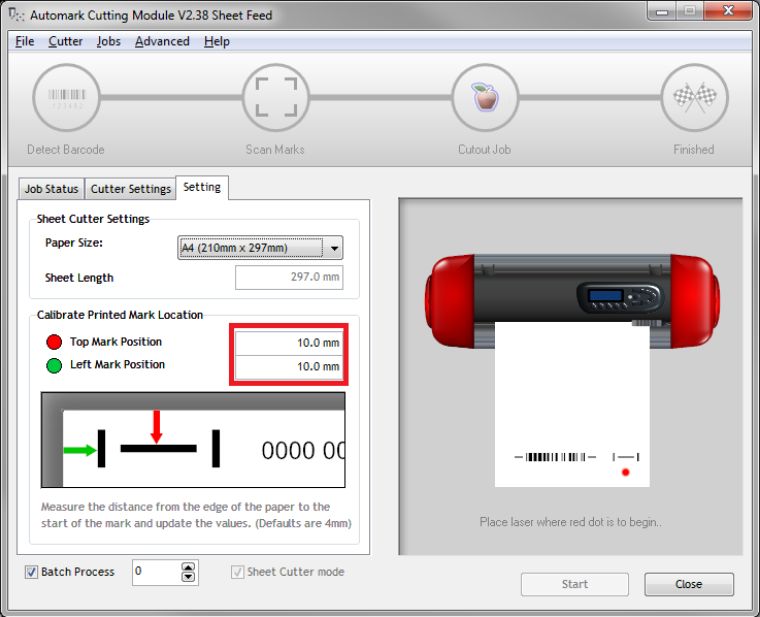The height and width of the screenshot is (617, 760).
Task: Click the Finished checkered flags icon
Action: point(693,98)
